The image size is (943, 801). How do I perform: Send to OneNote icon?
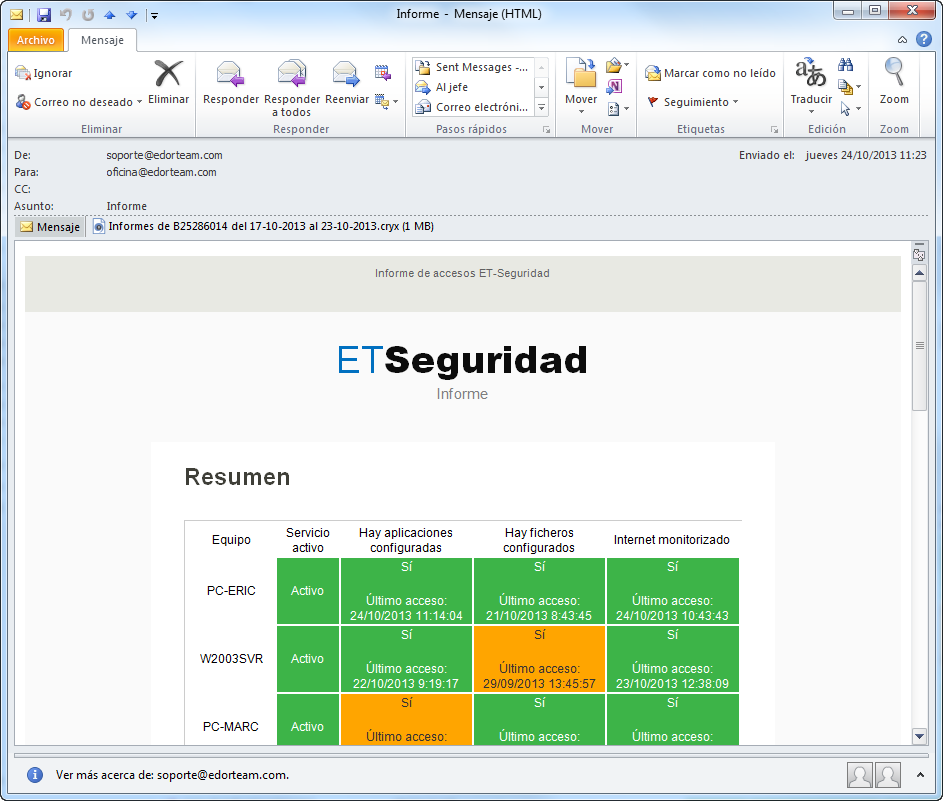click(614, 87)
